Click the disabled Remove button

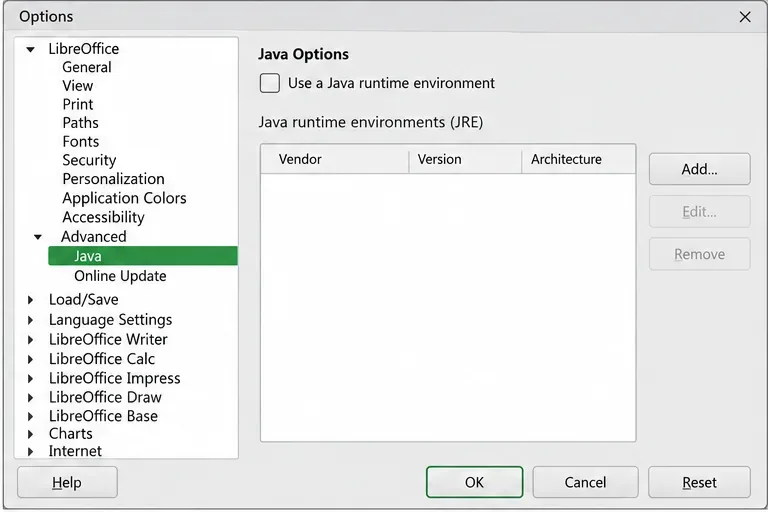tap(699, 254)
